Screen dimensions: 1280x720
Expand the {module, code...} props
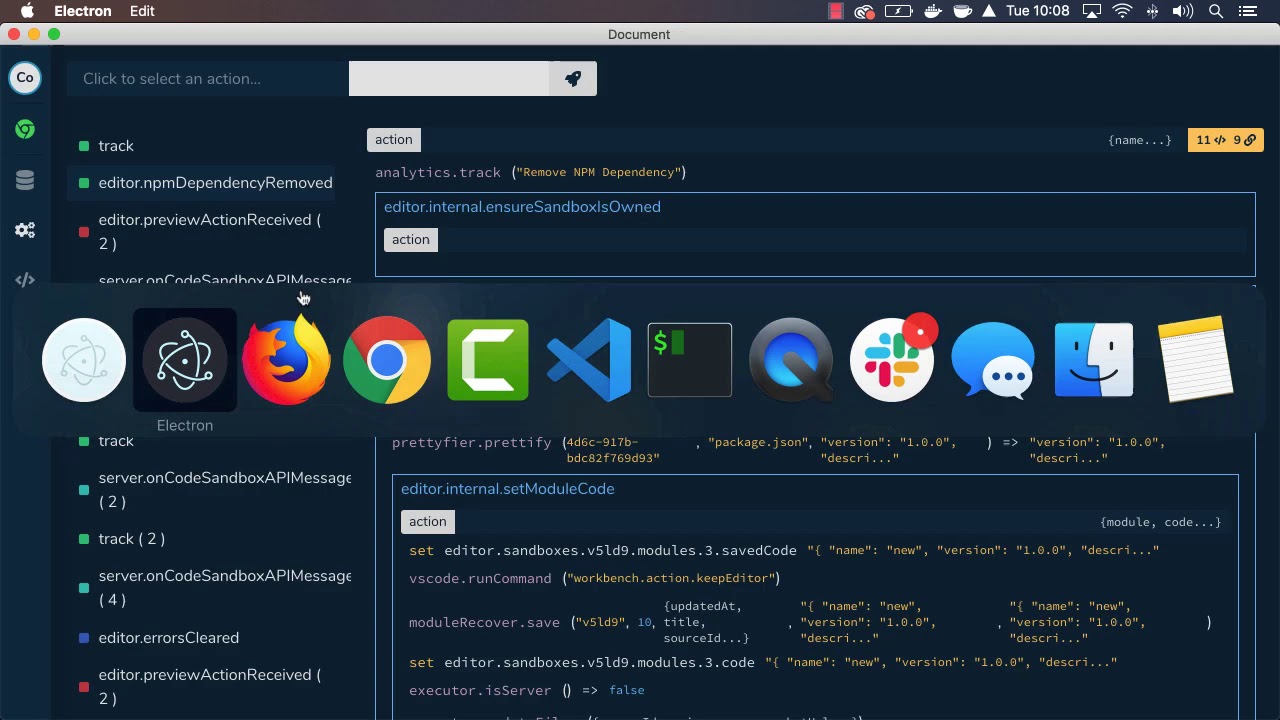point(1160,522)
